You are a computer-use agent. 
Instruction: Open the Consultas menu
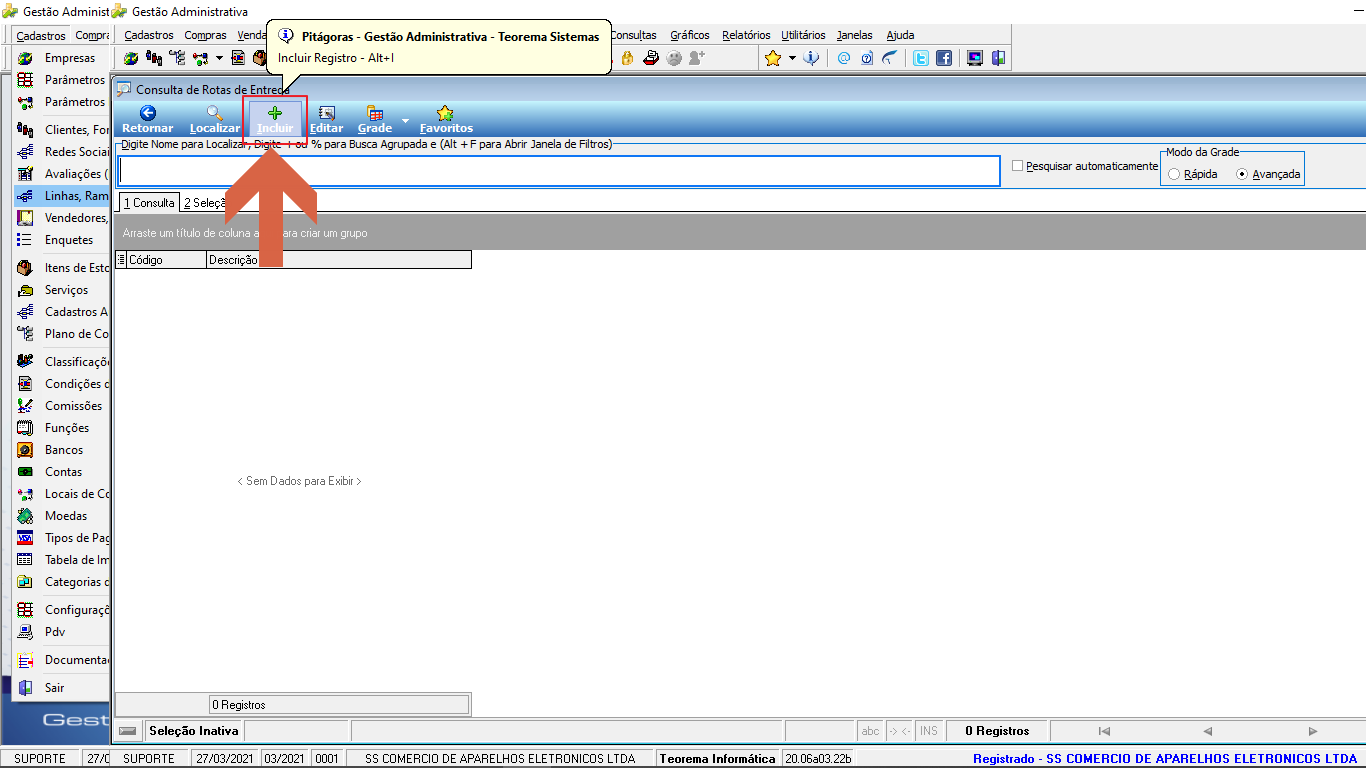(x=633, y=35)
